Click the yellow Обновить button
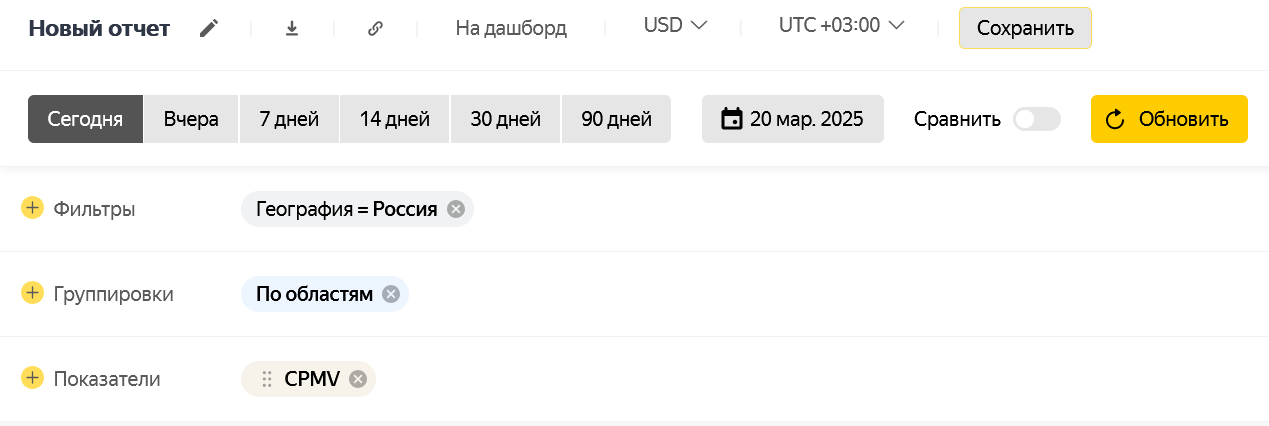The image size is (1269, 426). (1168, 120)
